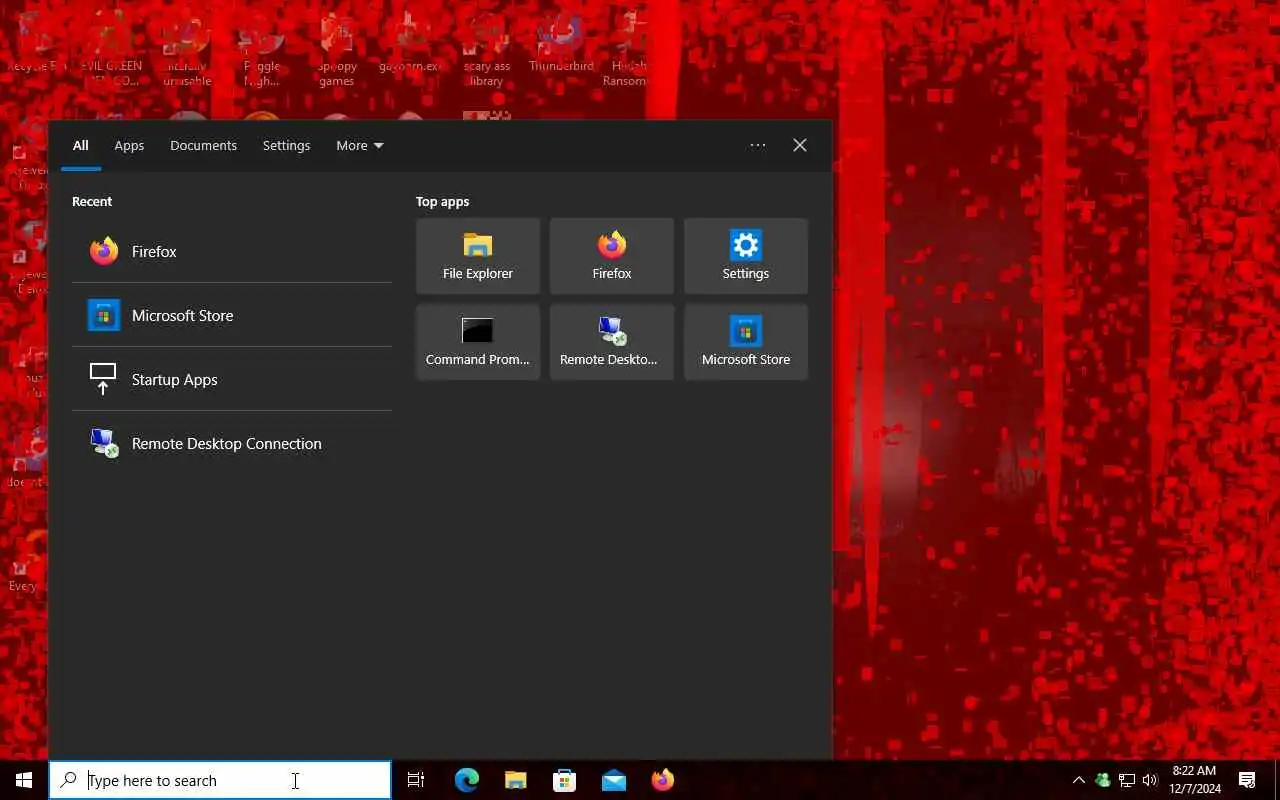Open Command Prompt tile in Top apps
The width and height of the screenshot is (1280, 800).
478,342
